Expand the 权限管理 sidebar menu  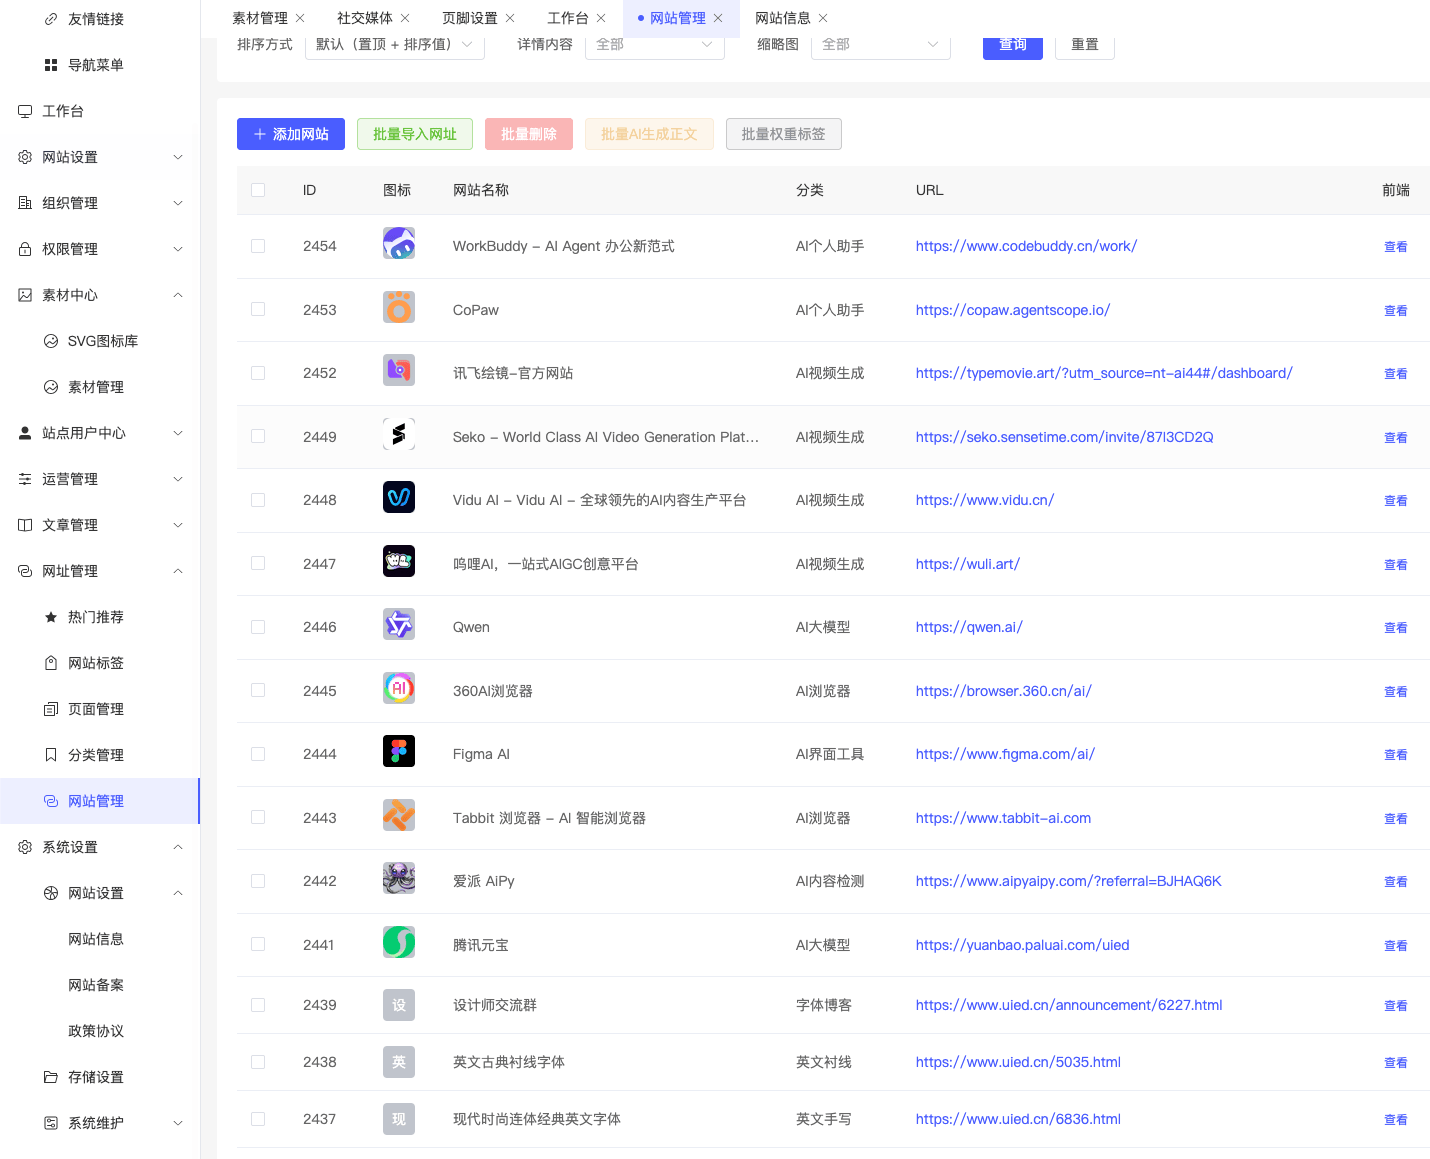[100, 249]
